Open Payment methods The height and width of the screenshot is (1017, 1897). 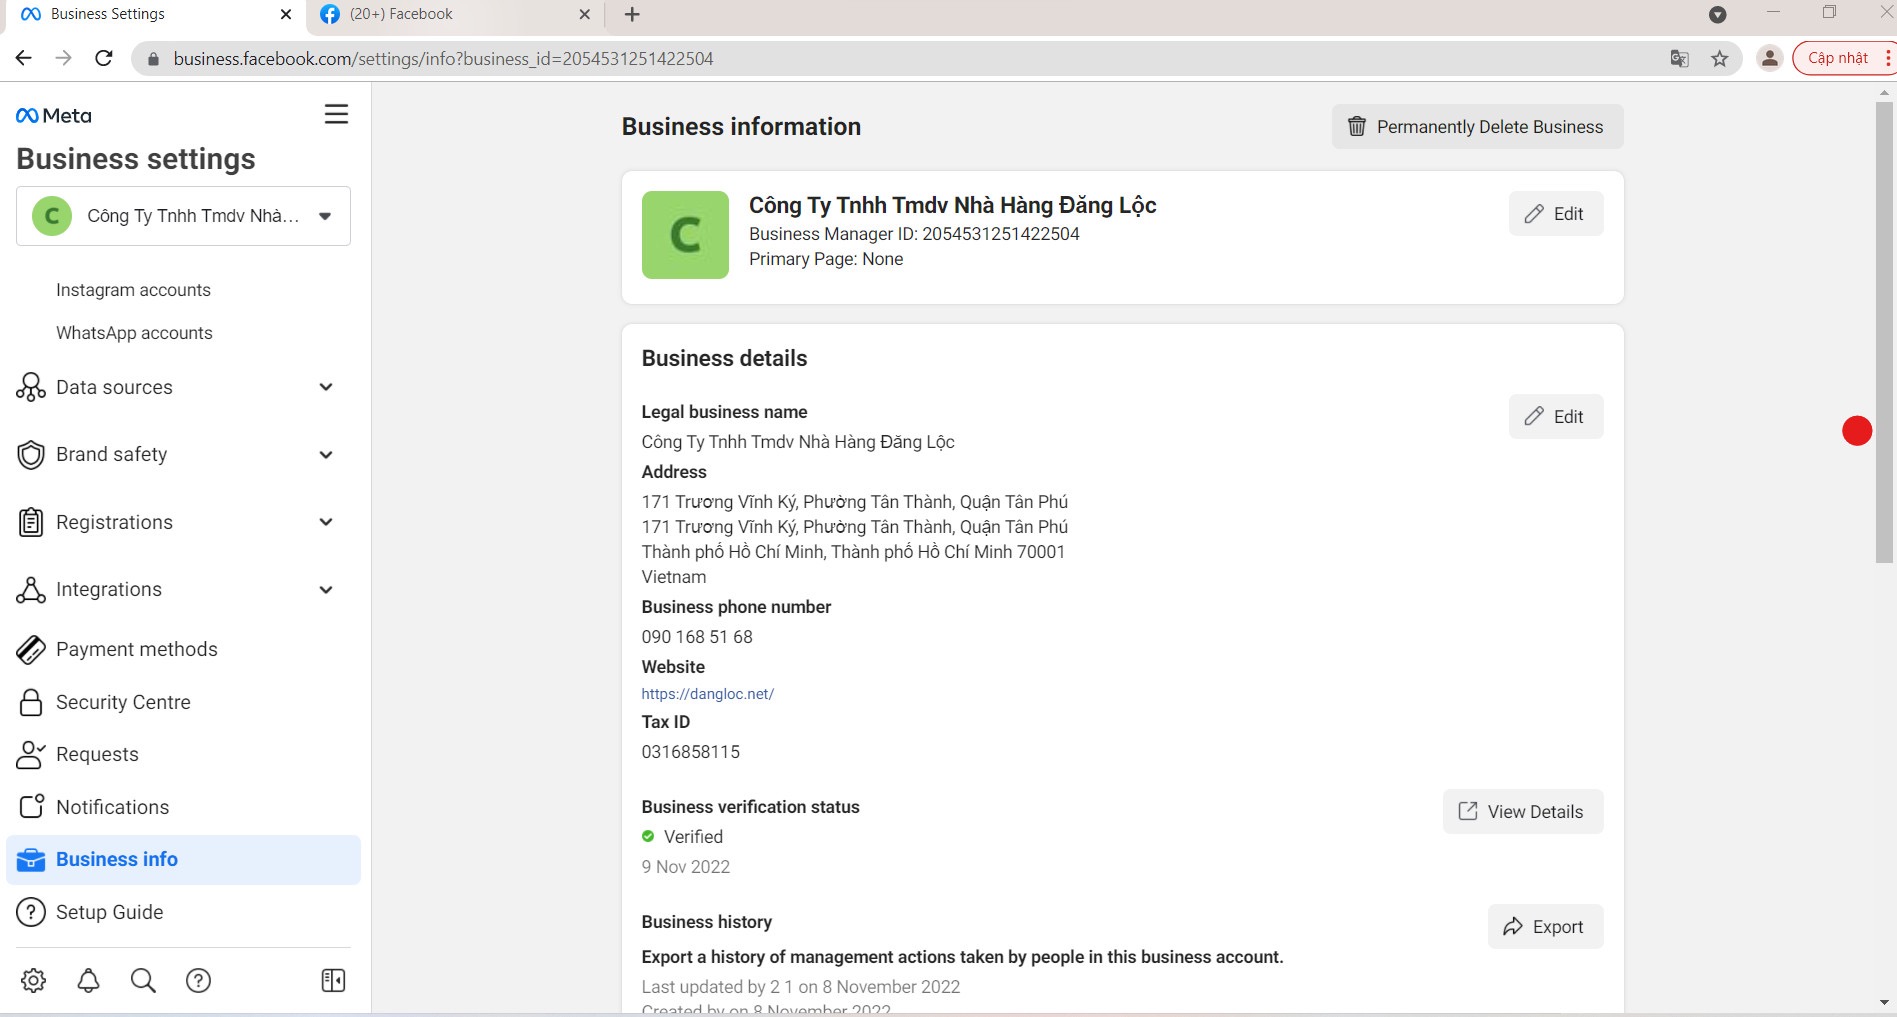coord(137,649)
